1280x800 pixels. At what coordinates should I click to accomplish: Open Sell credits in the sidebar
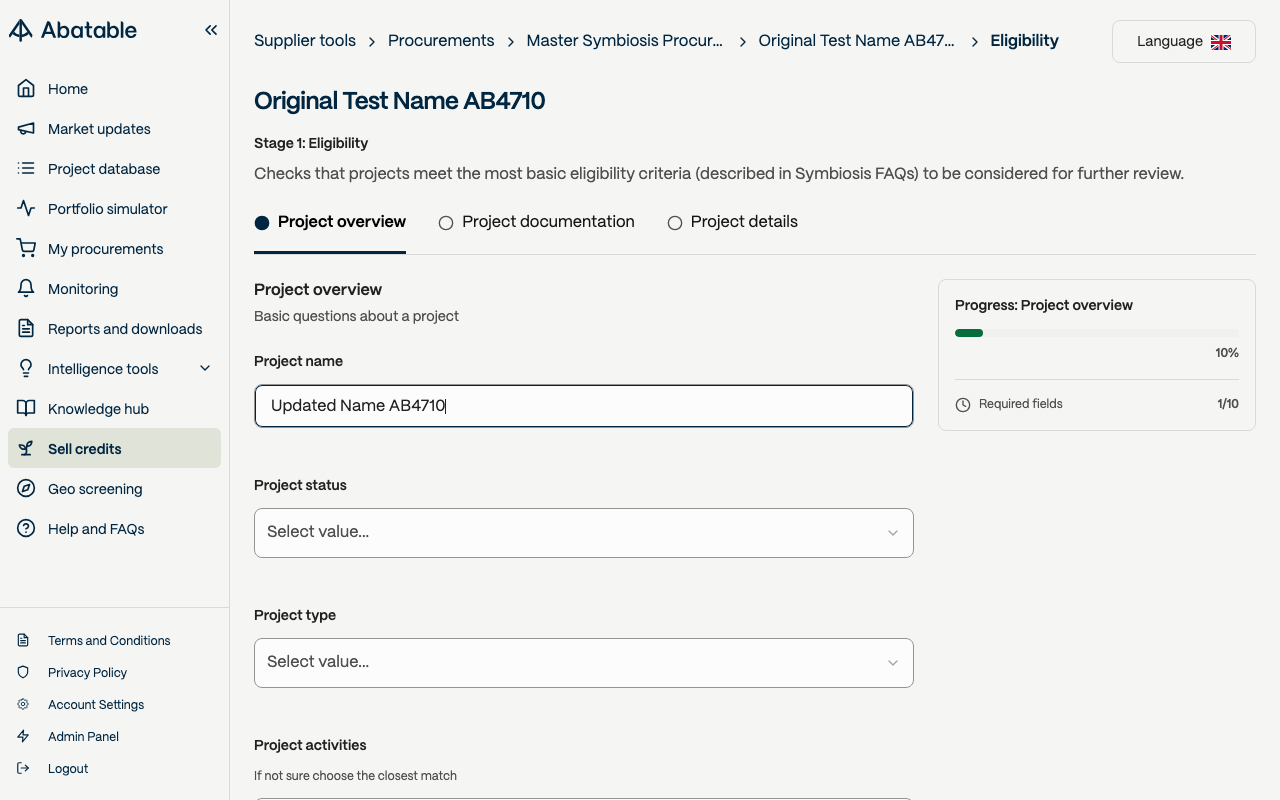pos(85,449)
